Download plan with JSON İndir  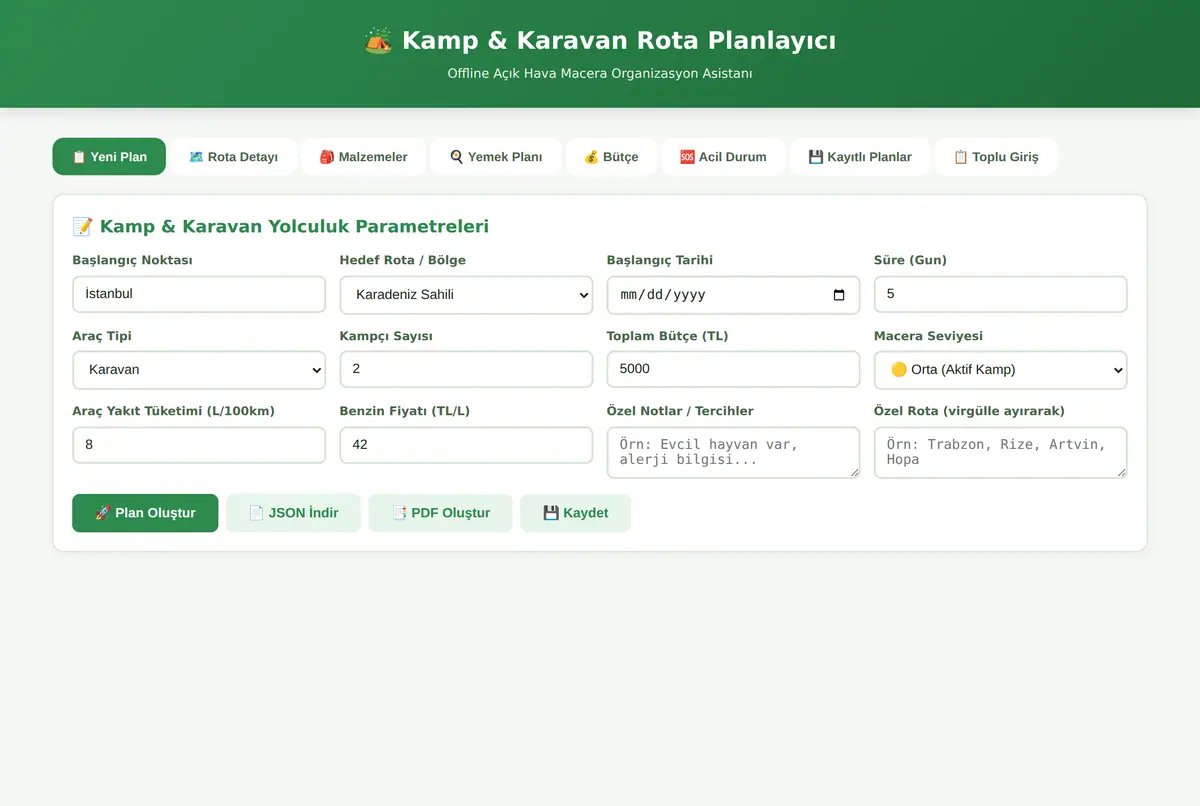coord(293,513)
